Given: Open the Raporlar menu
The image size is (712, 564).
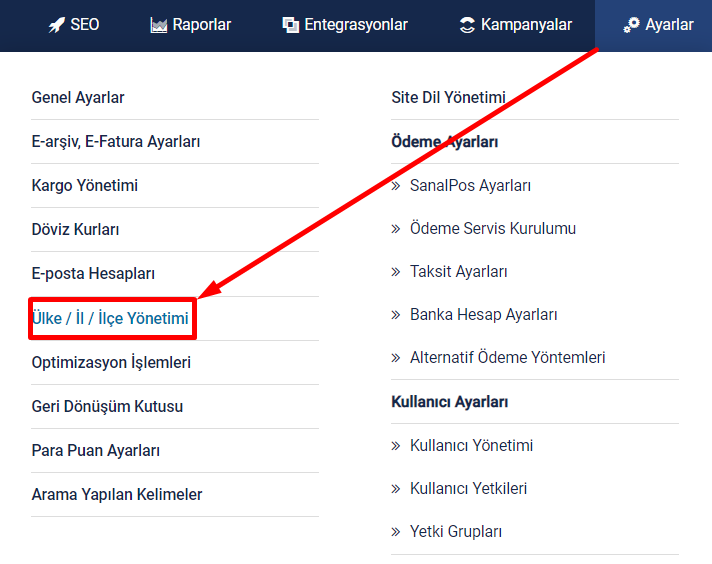Looking at the screenshot, I should [190, 25].
